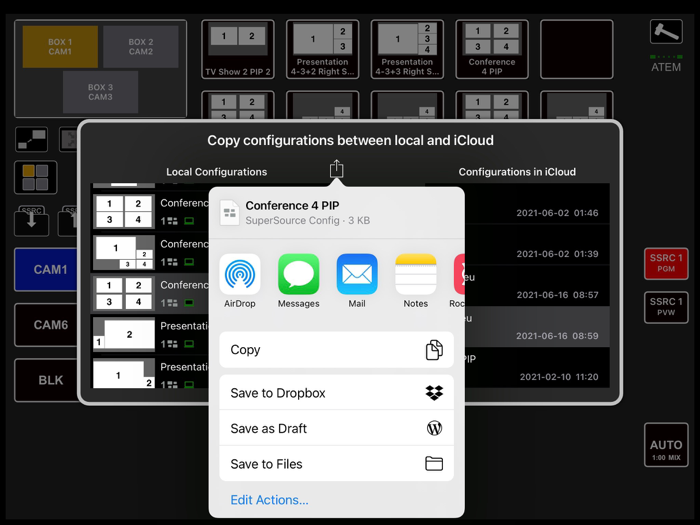Toggle SSRC 1 PVW button
This screenshot has width=700, height=525.
pyautogui.click(x=666, y=307)
